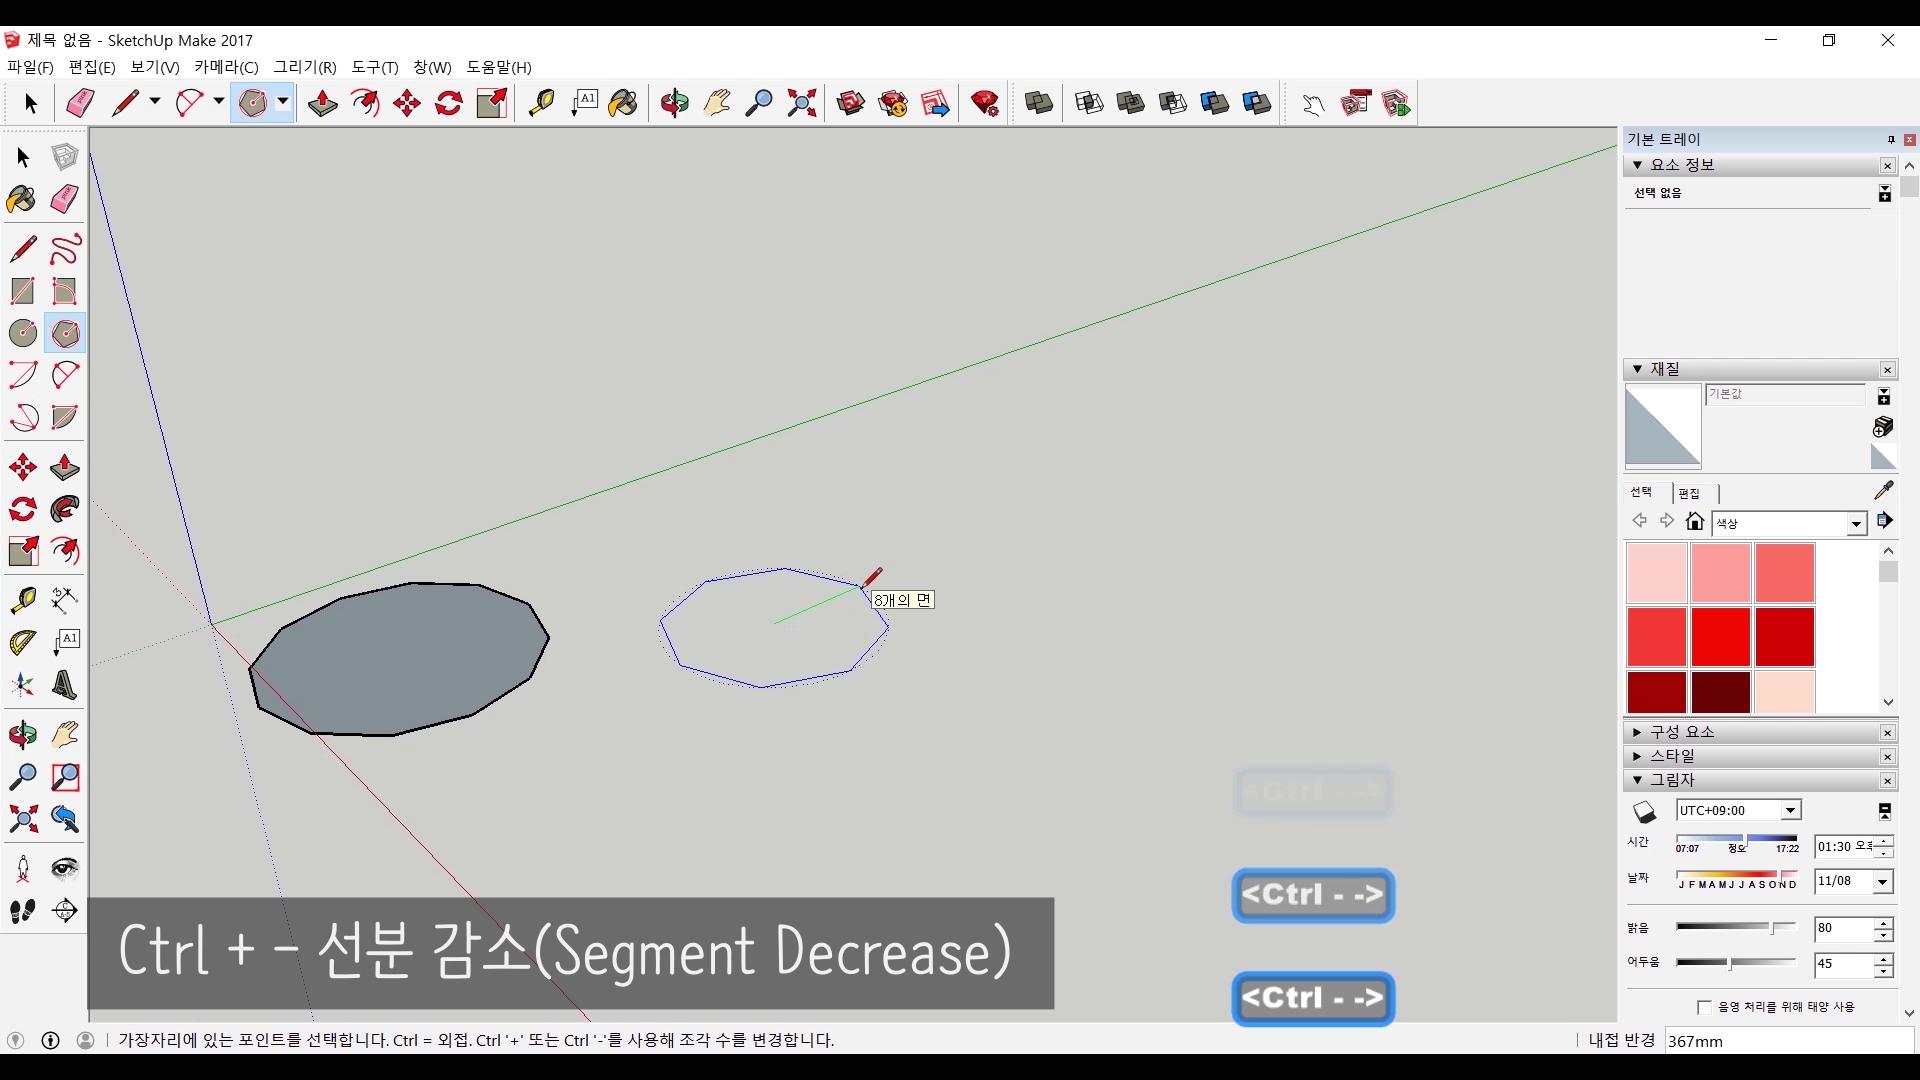Open the UTC+09:00 time zone dropdown
Viewport: 1920px width, 1080px height.
(1790, 811)
